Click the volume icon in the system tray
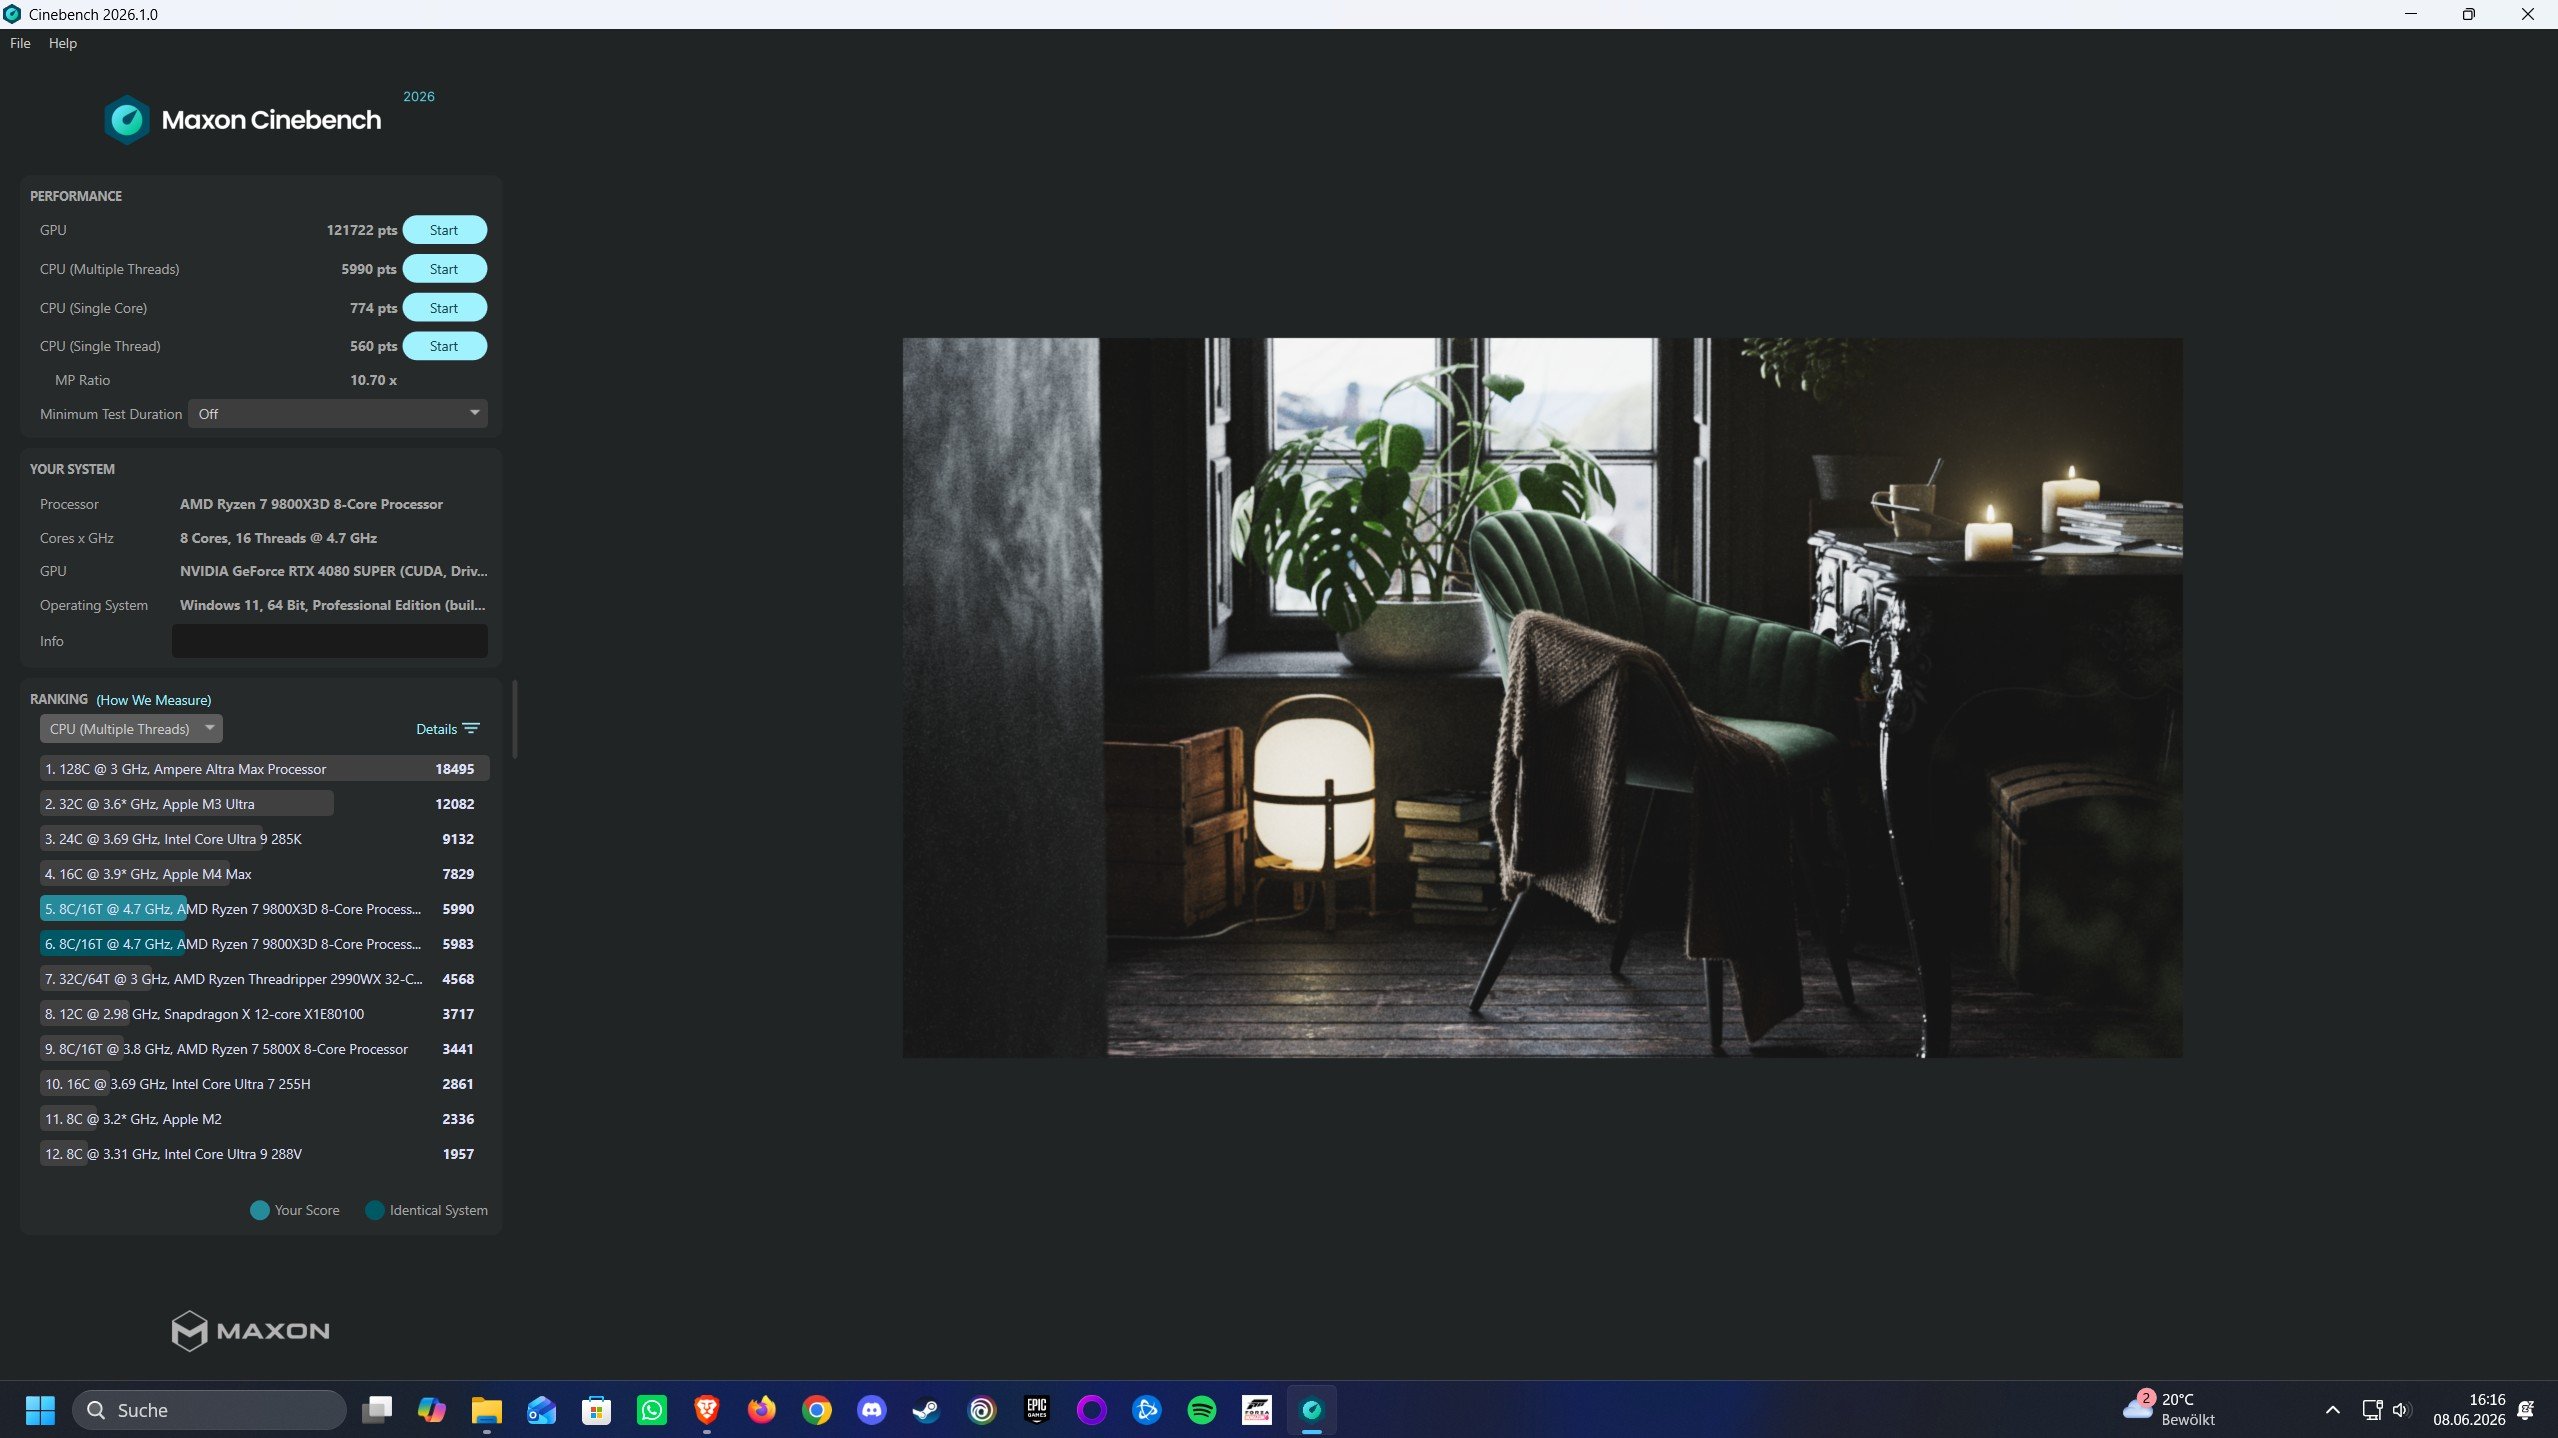This screenshot has width=2558, height=1438. [x=2400, y=1410]
